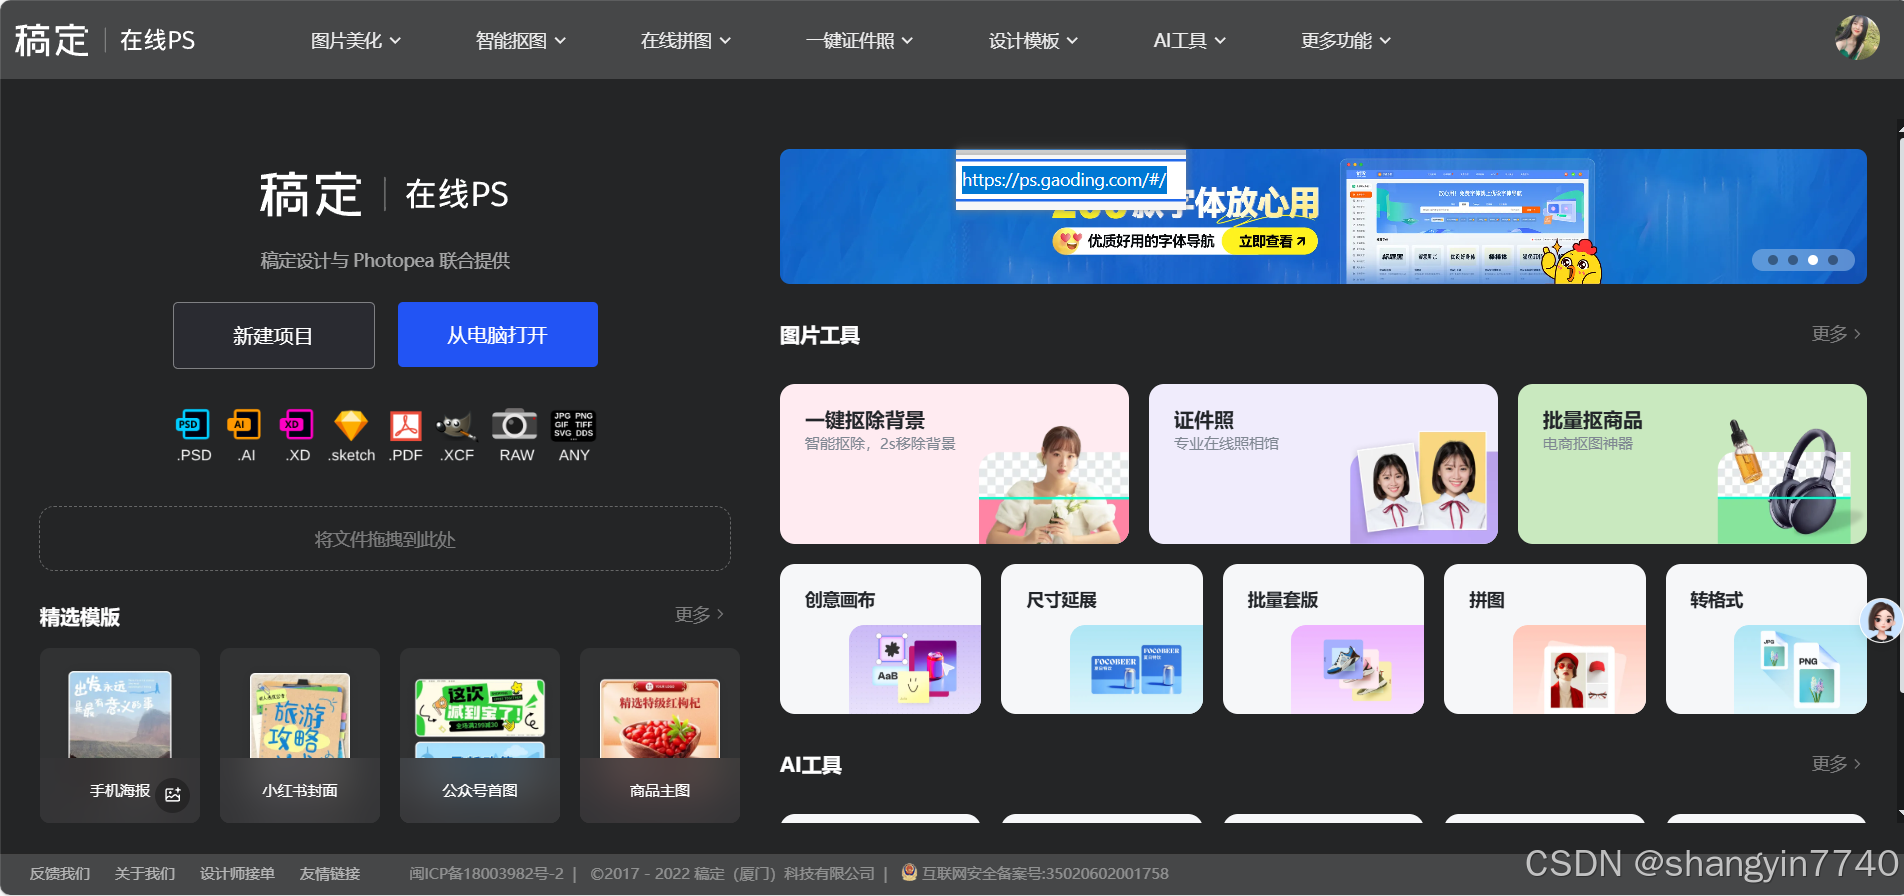
Task: Select the 商品主图 template thumbnail
Action: click(660, 735)
